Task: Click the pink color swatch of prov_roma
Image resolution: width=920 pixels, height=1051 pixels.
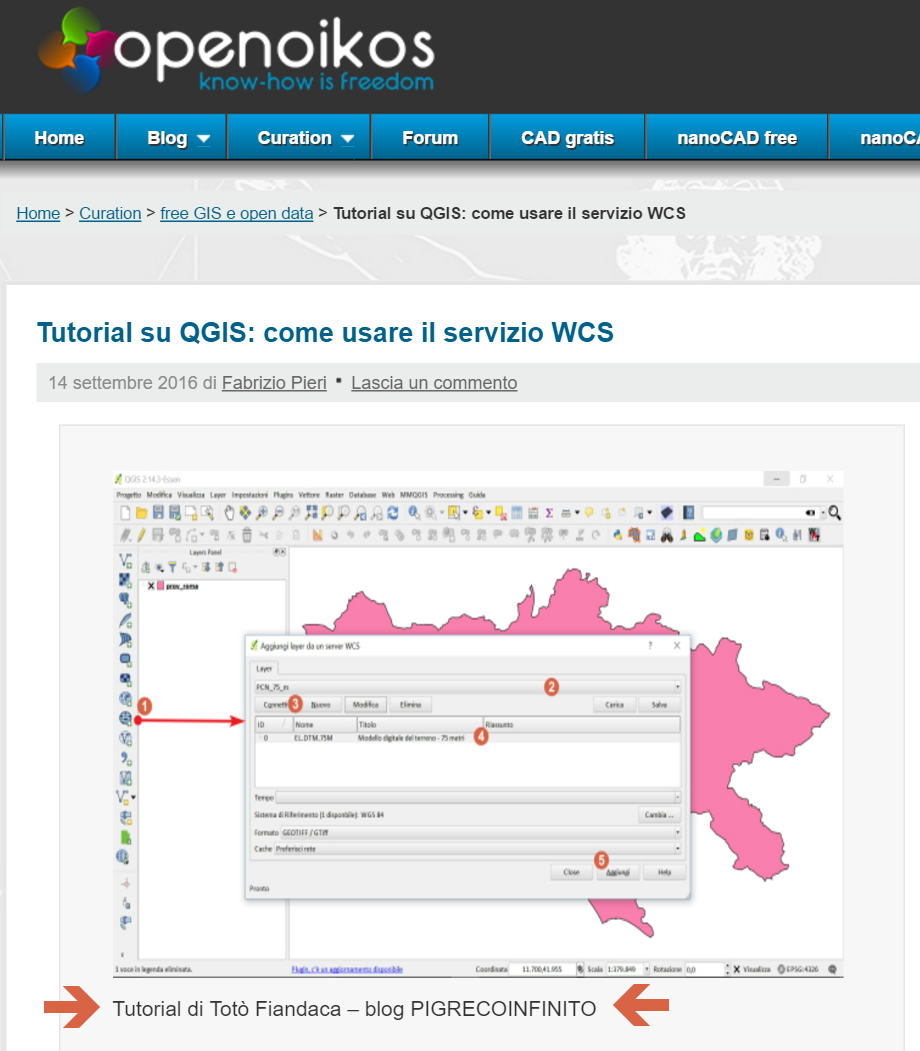Action: [x=160, y=586]
